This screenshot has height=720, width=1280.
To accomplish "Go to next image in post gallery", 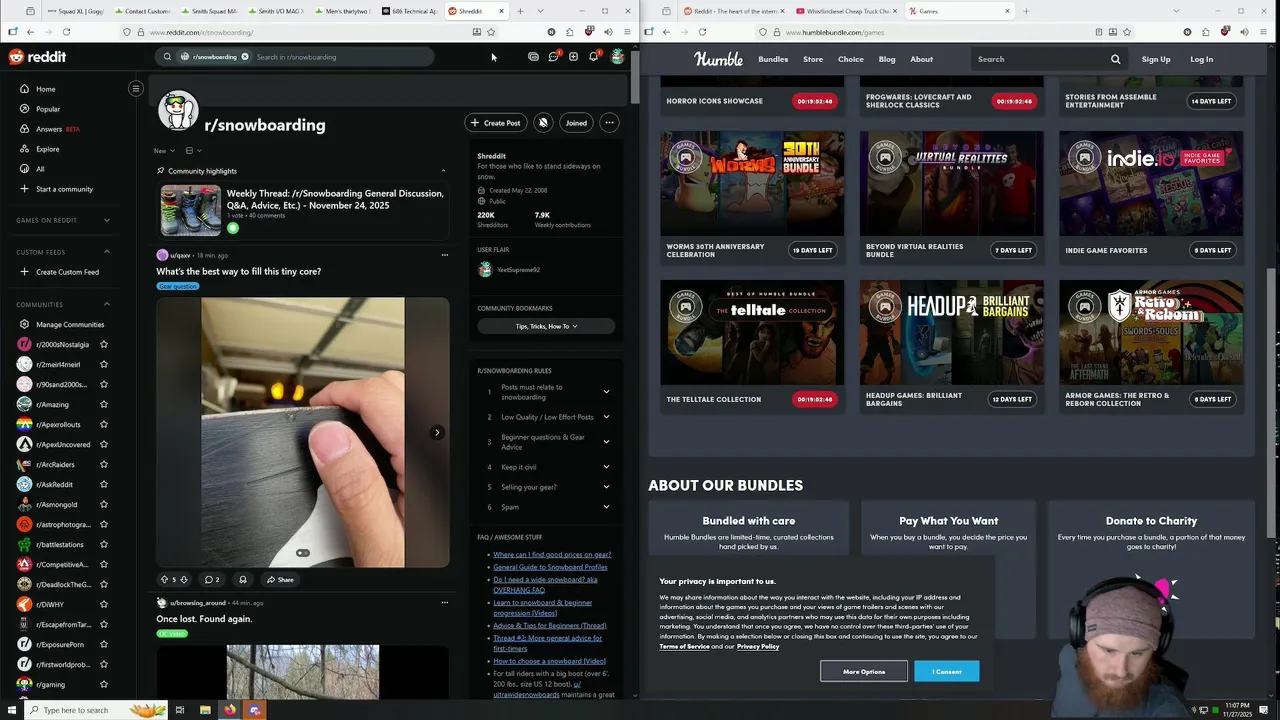I will point(437,433).
